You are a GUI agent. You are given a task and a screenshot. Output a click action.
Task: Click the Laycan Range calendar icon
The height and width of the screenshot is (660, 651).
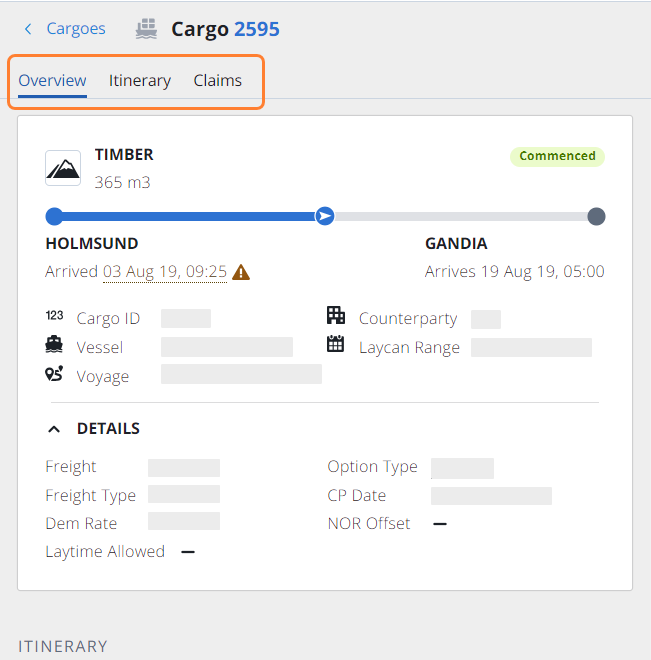pos(335,344)
